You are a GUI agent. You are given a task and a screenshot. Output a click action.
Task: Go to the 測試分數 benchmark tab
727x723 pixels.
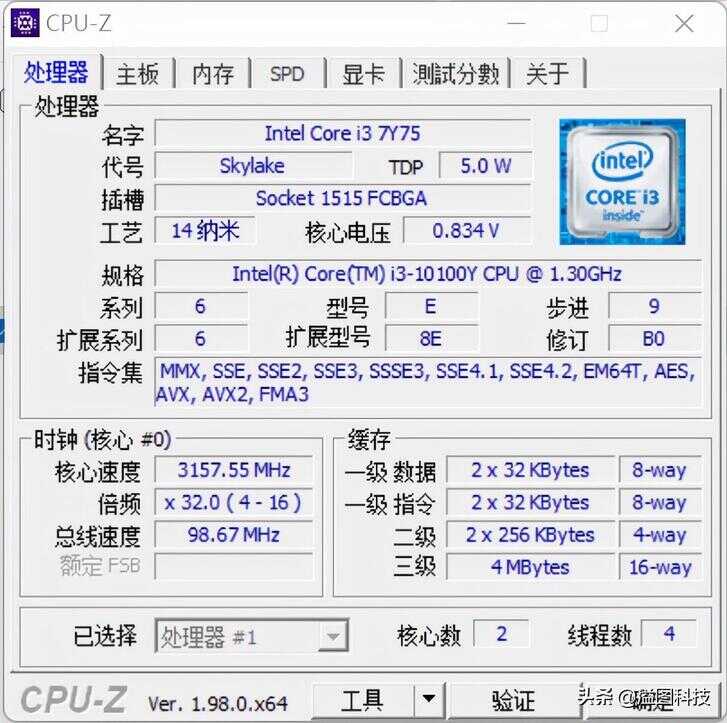coord(456,74)
